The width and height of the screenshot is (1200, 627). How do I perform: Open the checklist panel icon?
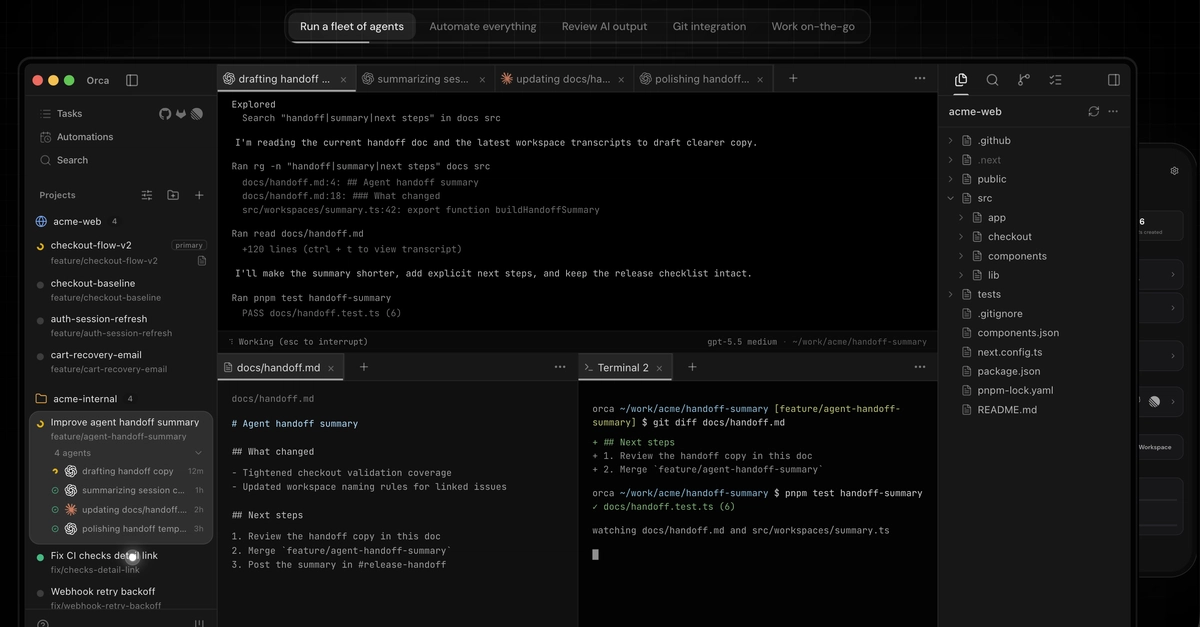click(1055, 80)
